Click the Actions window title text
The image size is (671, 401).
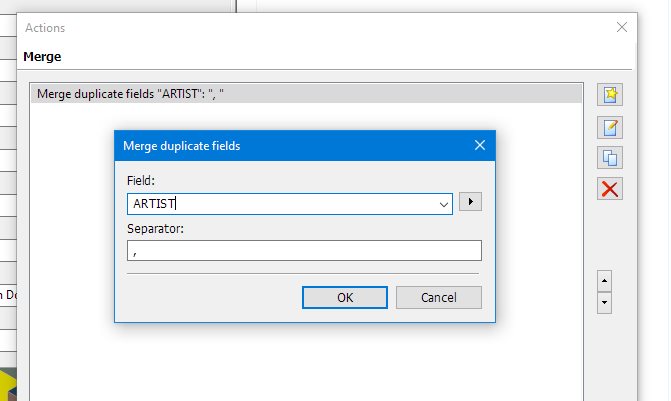pyautogui.click(x=45, y=28)
